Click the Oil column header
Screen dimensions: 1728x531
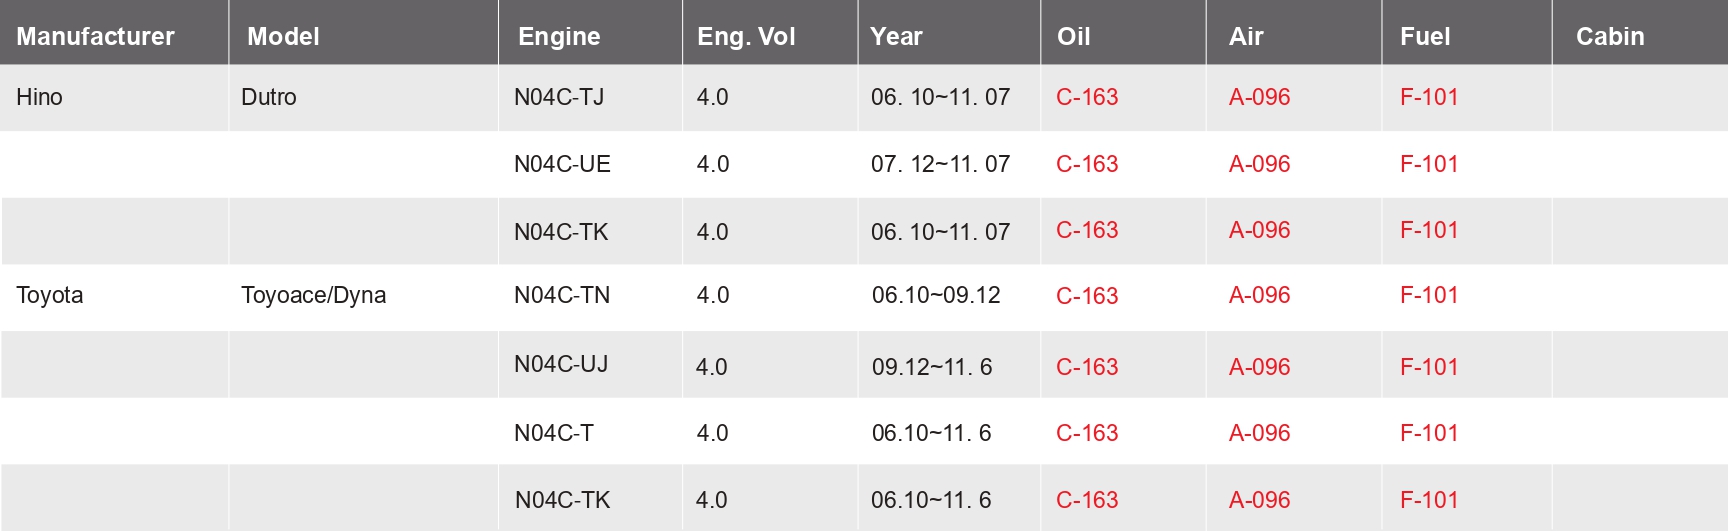click(1073, 37)
